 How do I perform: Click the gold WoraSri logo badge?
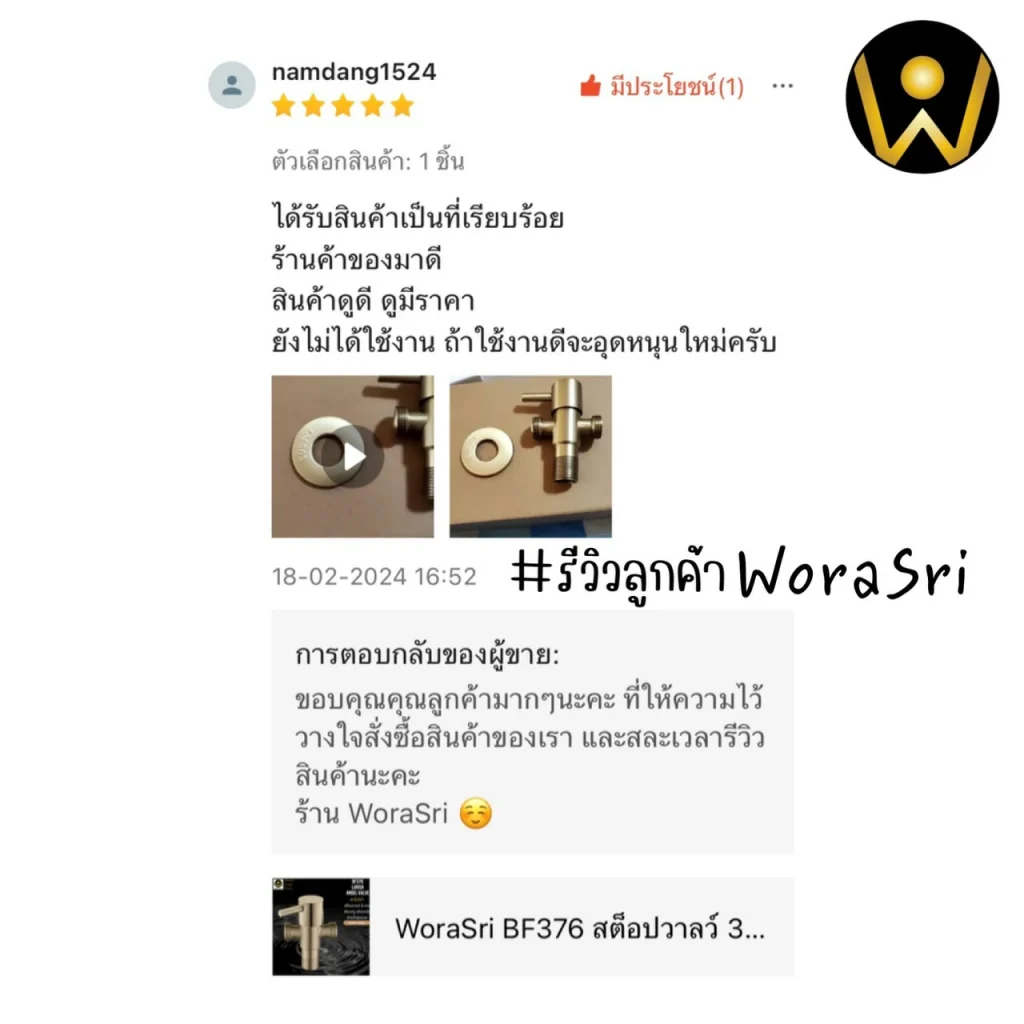922,97
